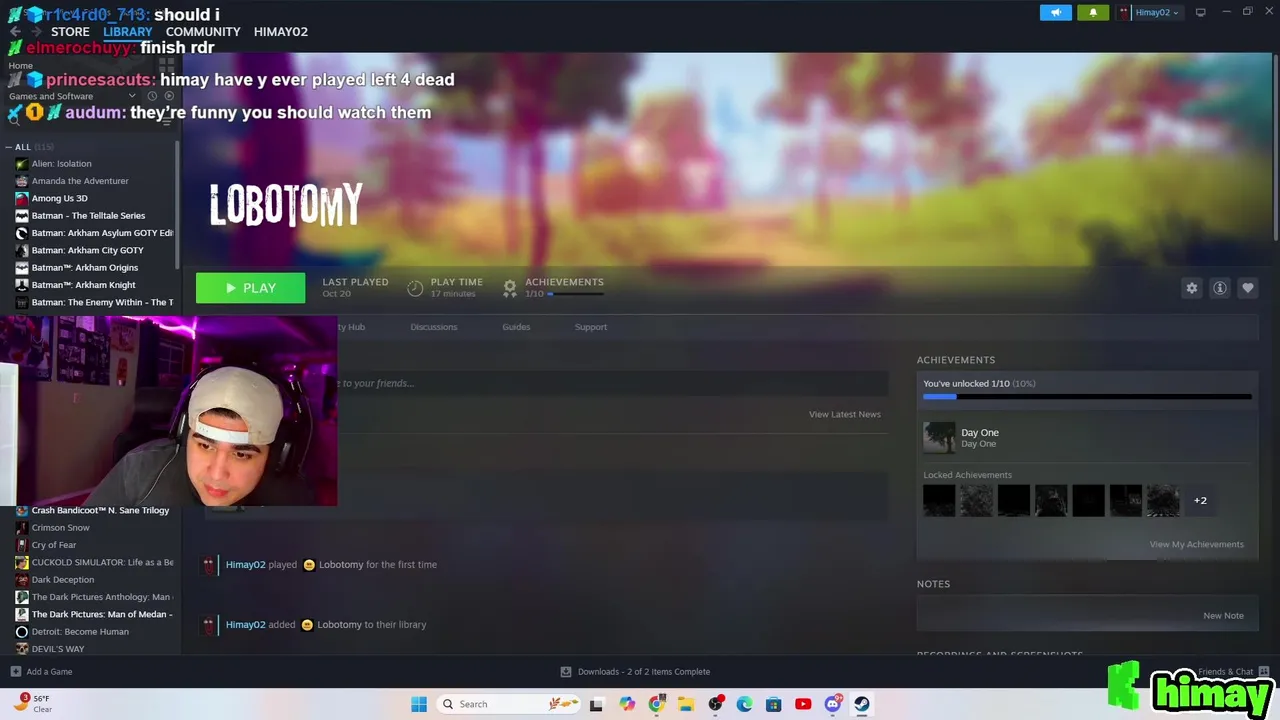1280x720 pixels.
Task: Open Day One achievement thumbnail
Action: click(939, 437)
